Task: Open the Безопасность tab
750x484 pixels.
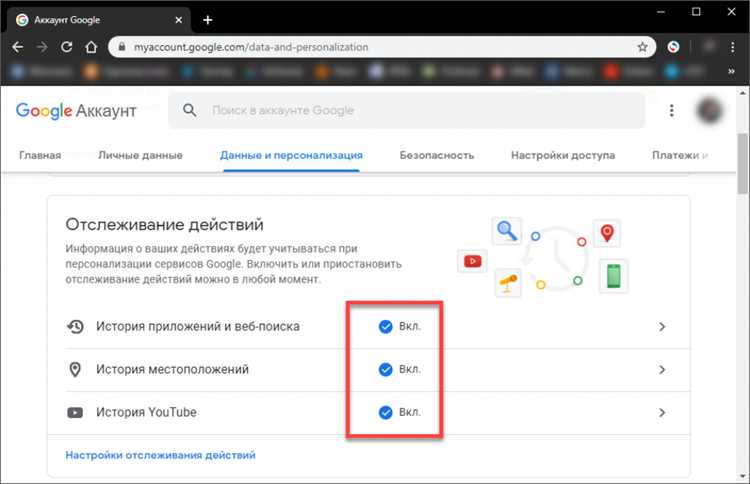Action: (437, 155)
